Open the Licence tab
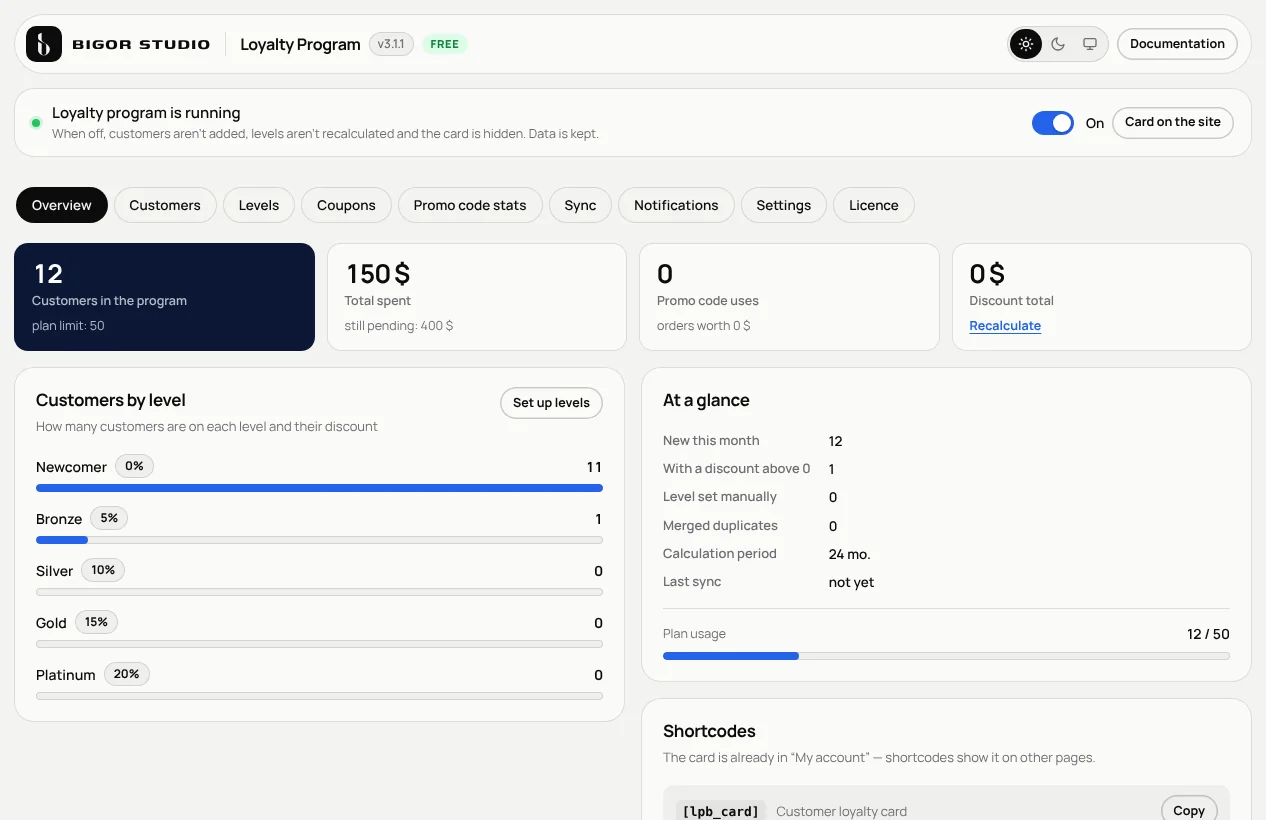 (x=874, y=205)
